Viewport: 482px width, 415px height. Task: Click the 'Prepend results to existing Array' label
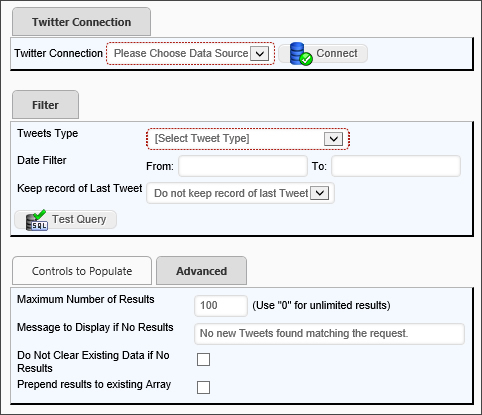(x=94, y=384)
